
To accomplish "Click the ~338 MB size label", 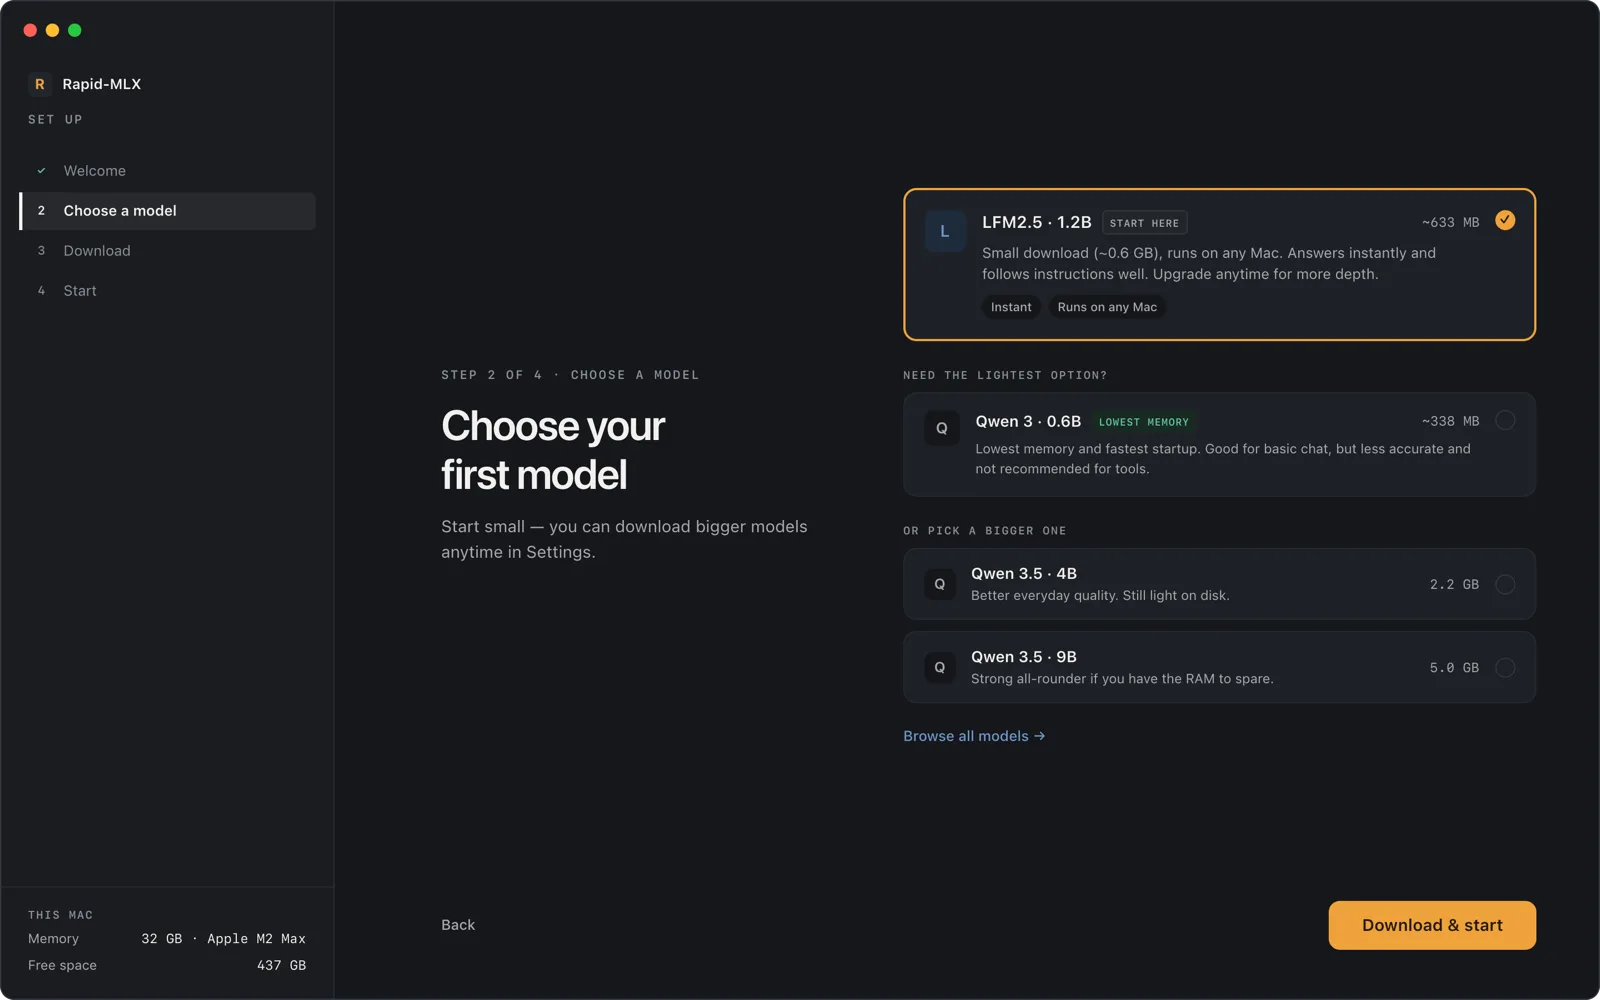I will click(1450, 421).
